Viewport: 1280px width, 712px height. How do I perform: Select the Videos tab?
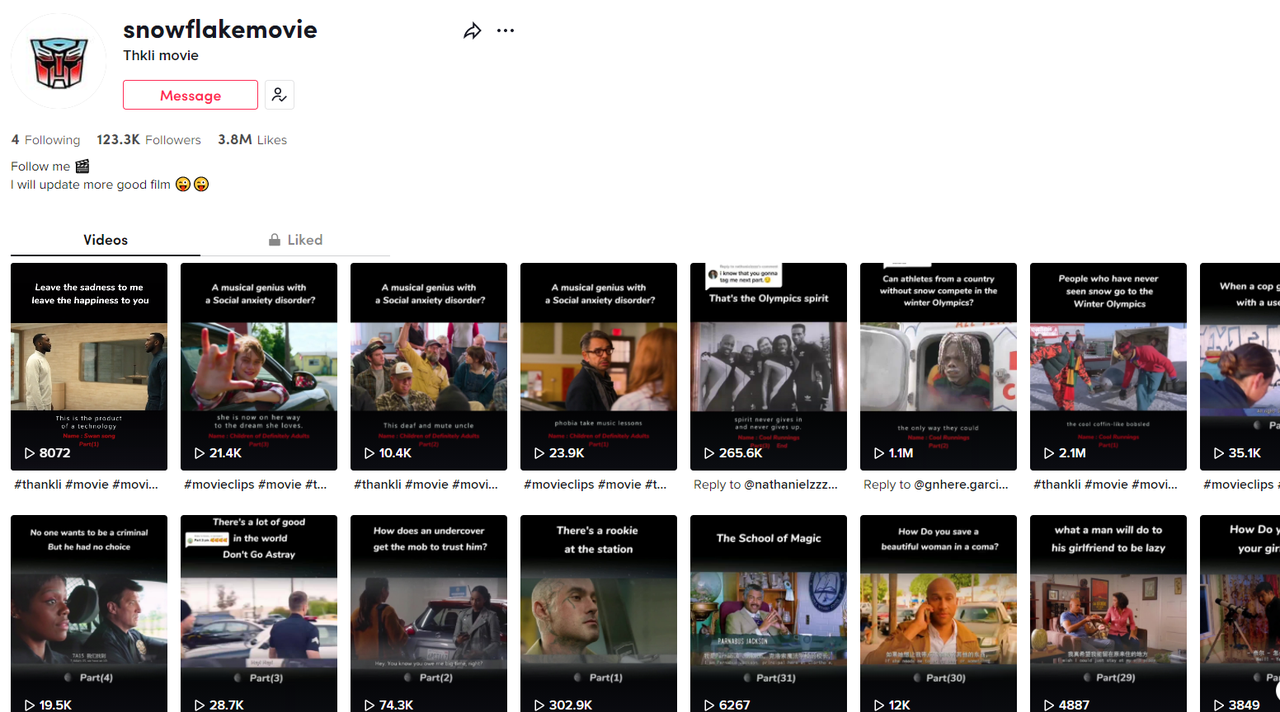(x=105, y=240)
